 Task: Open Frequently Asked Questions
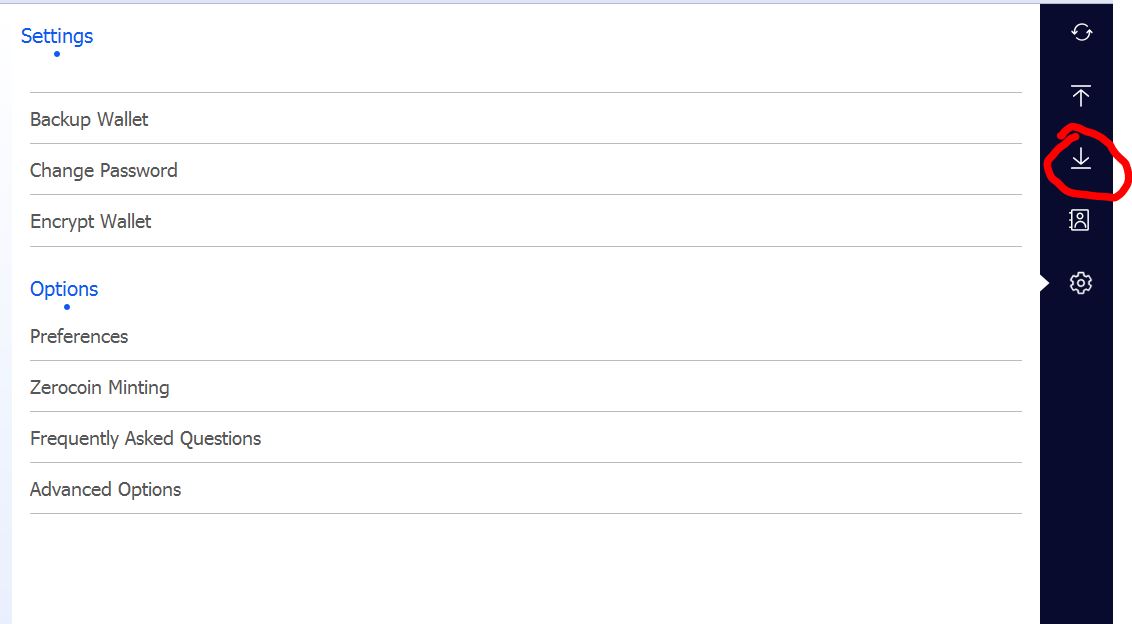pos(146,438)
